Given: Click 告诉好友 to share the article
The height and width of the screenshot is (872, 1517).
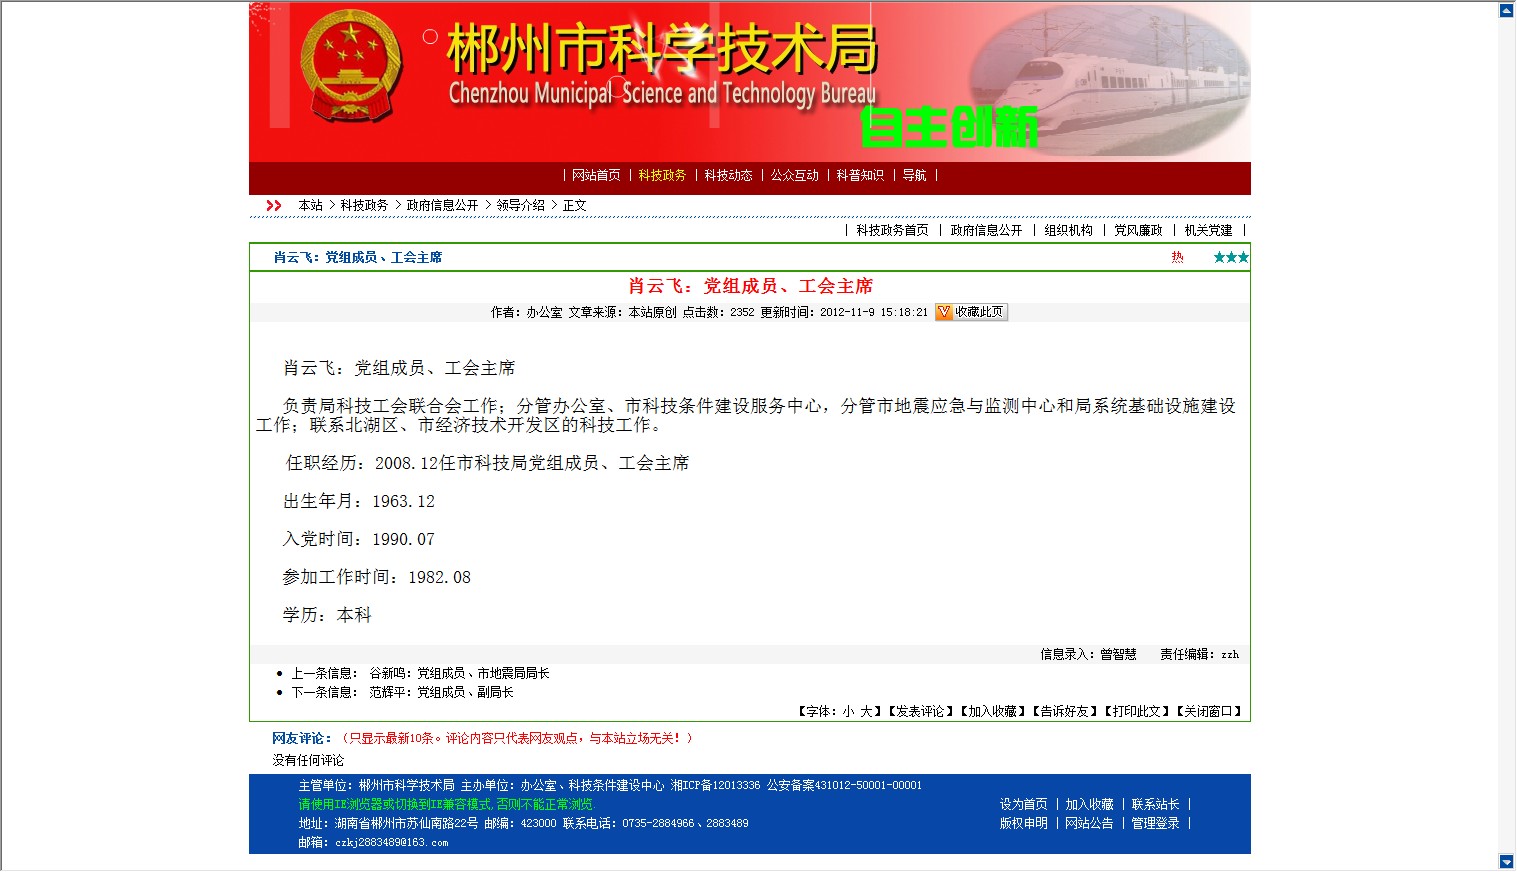Looking at the screenshot, I should 1064,711.
